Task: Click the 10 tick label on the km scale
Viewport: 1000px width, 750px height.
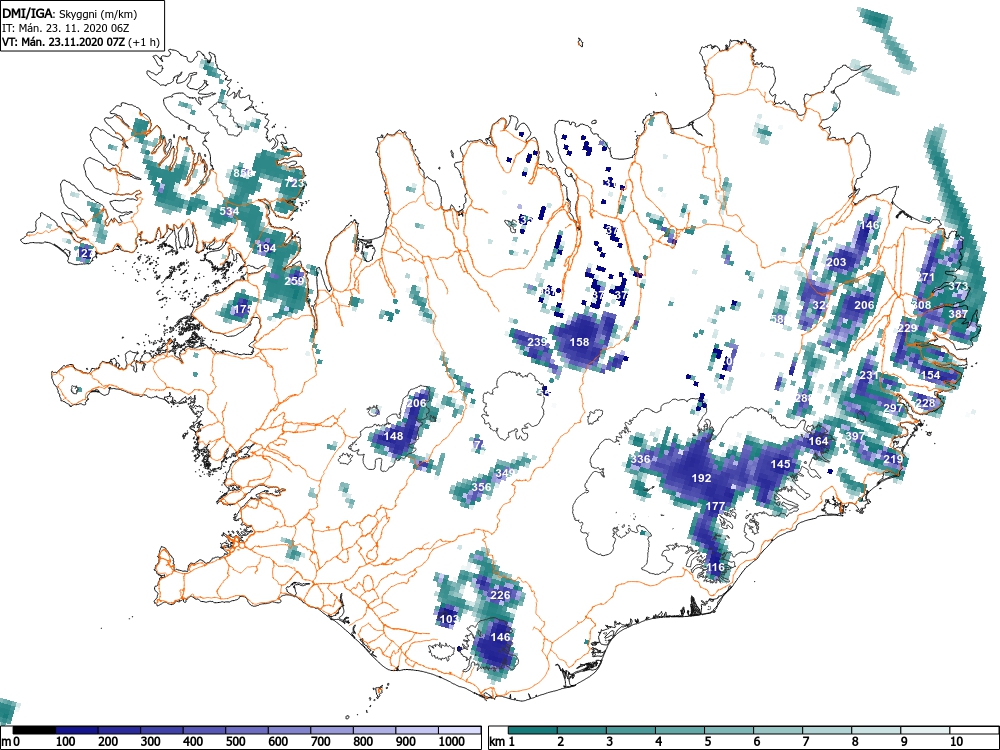Action: 955,741
